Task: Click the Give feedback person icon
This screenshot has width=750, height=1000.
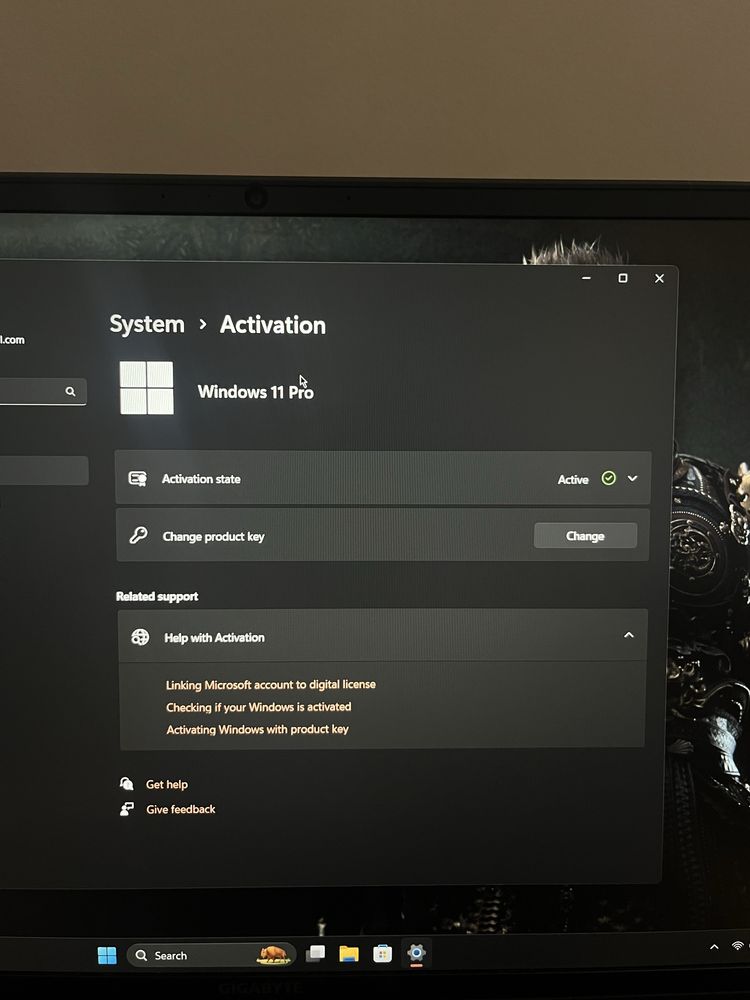Action: (127, 809)
